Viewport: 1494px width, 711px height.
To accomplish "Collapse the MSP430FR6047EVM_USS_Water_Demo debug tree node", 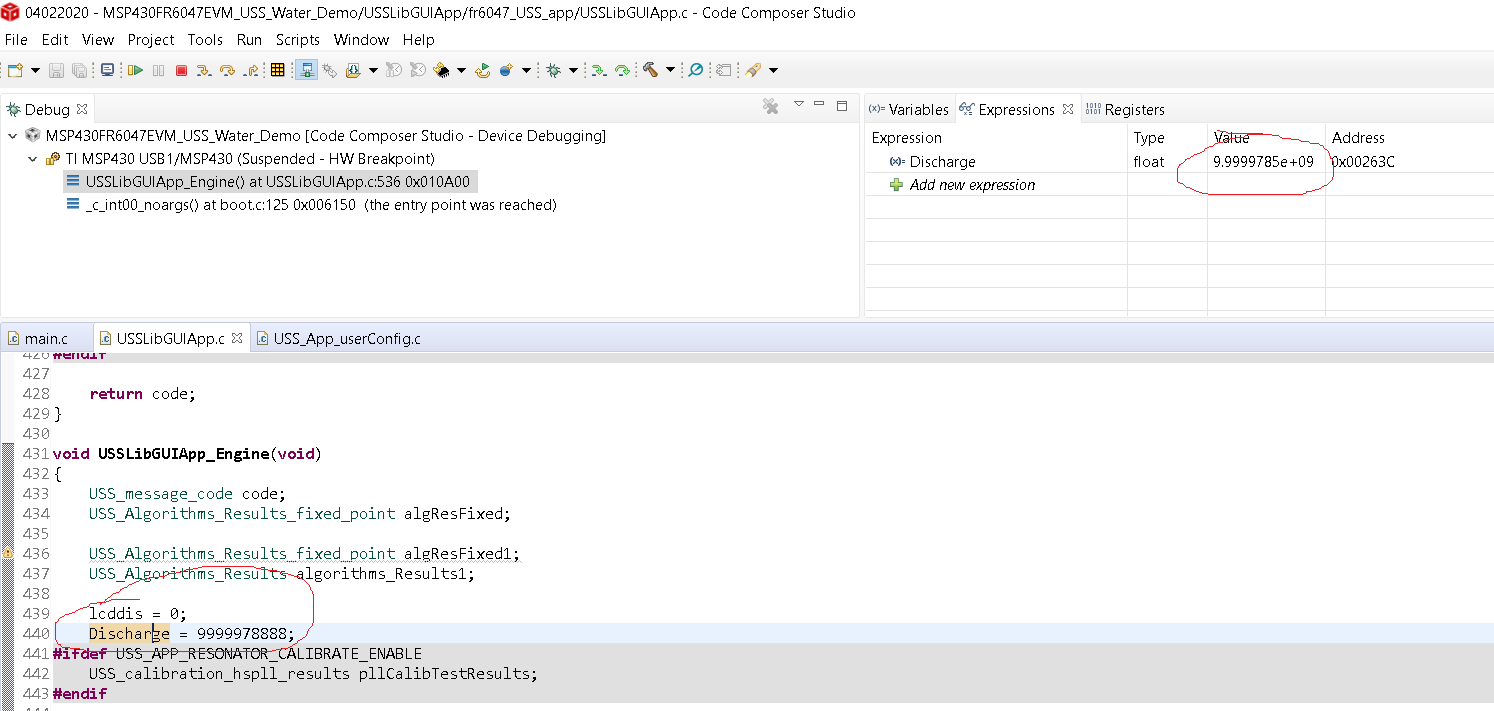I will [12, 135].
